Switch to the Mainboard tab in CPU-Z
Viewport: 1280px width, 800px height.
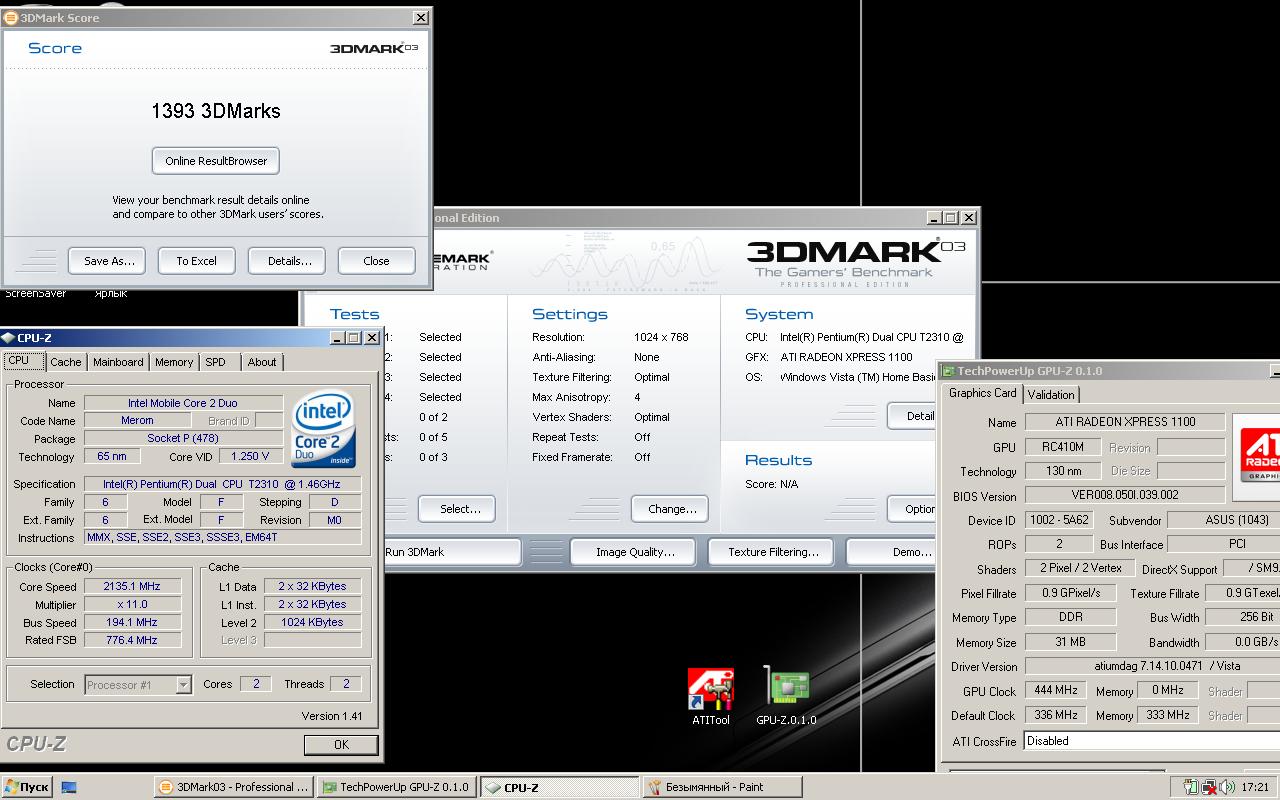[x=118, y=362]
